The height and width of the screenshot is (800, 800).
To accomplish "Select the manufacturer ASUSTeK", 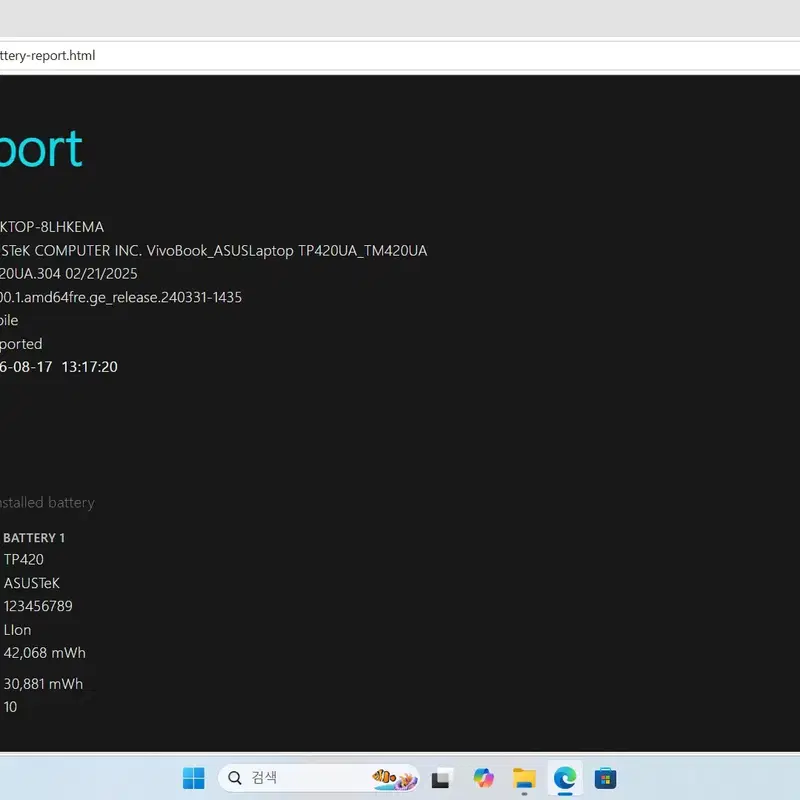I will point(32,583).
